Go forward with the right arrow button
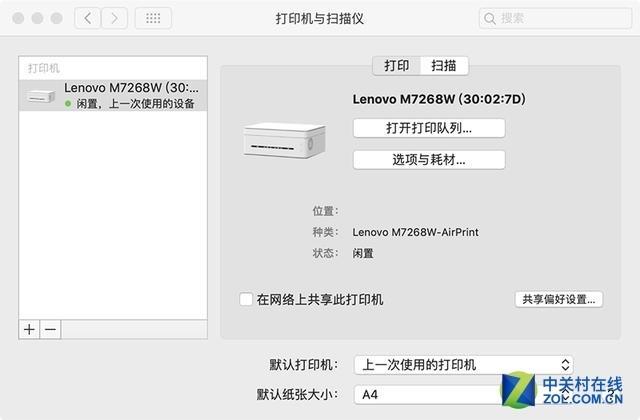The image size is (640, 420). [114, 18]
